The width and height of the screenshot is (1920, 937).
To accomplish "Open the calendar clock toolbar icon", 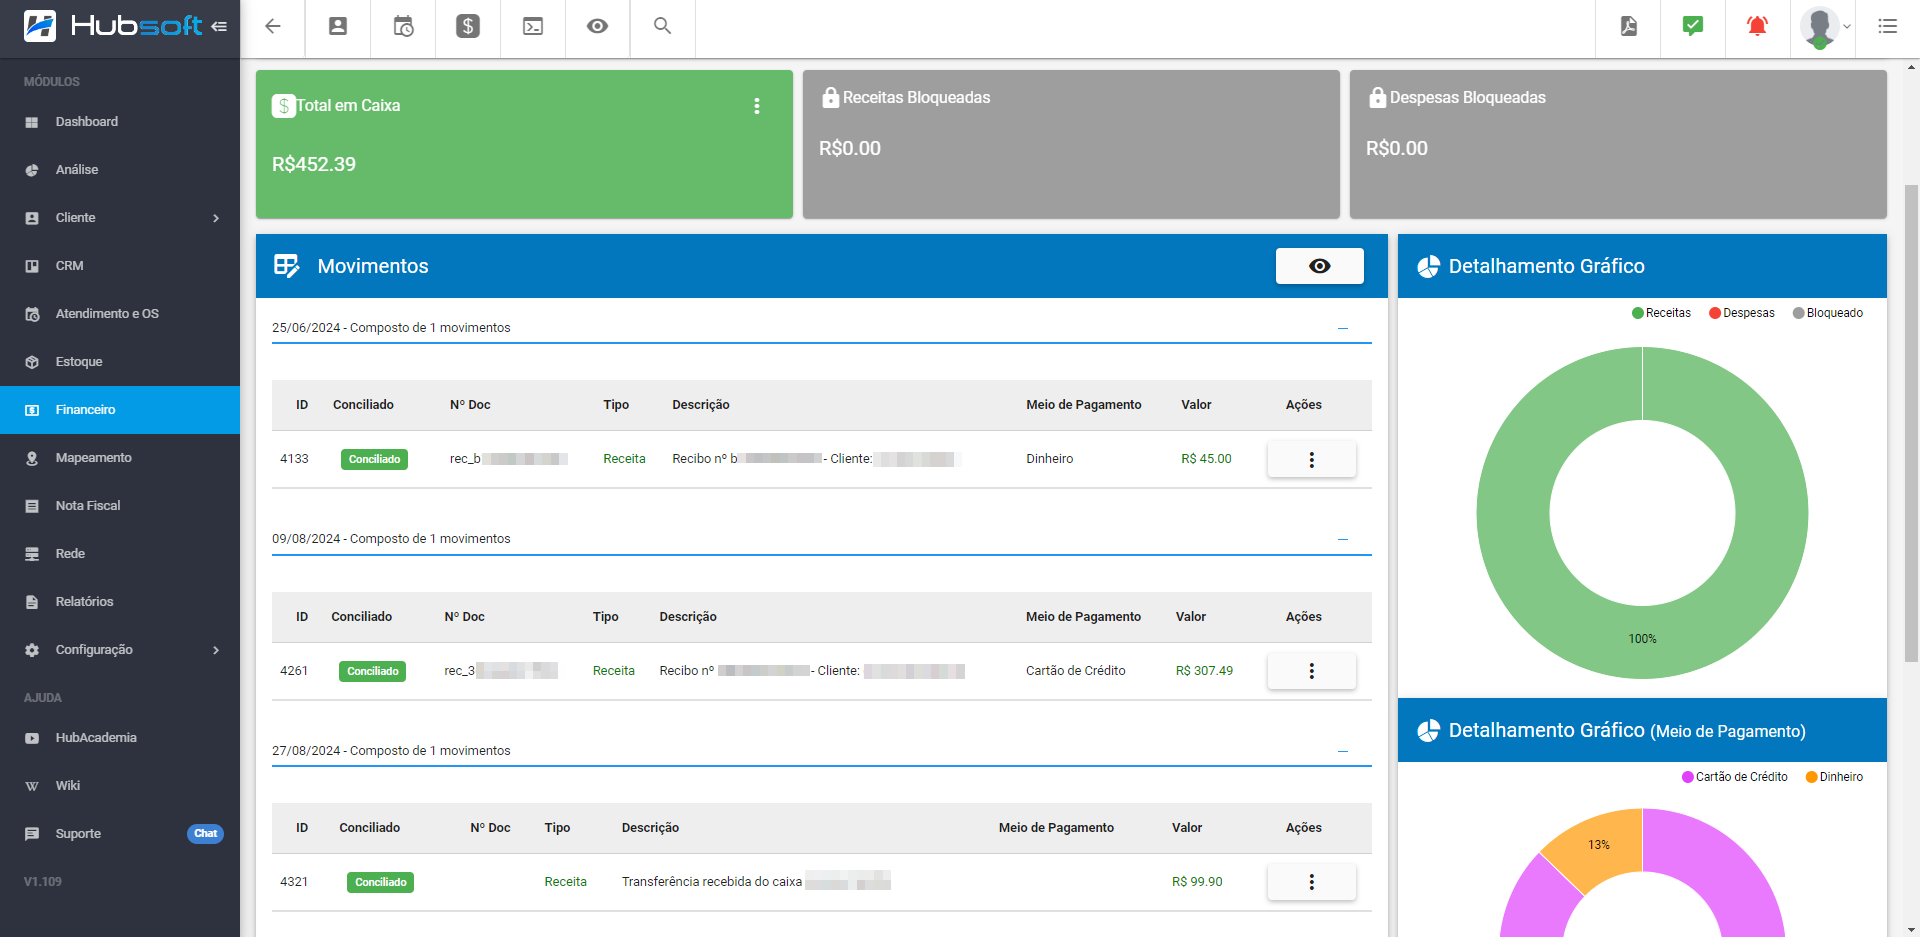I will click(403, 27).
